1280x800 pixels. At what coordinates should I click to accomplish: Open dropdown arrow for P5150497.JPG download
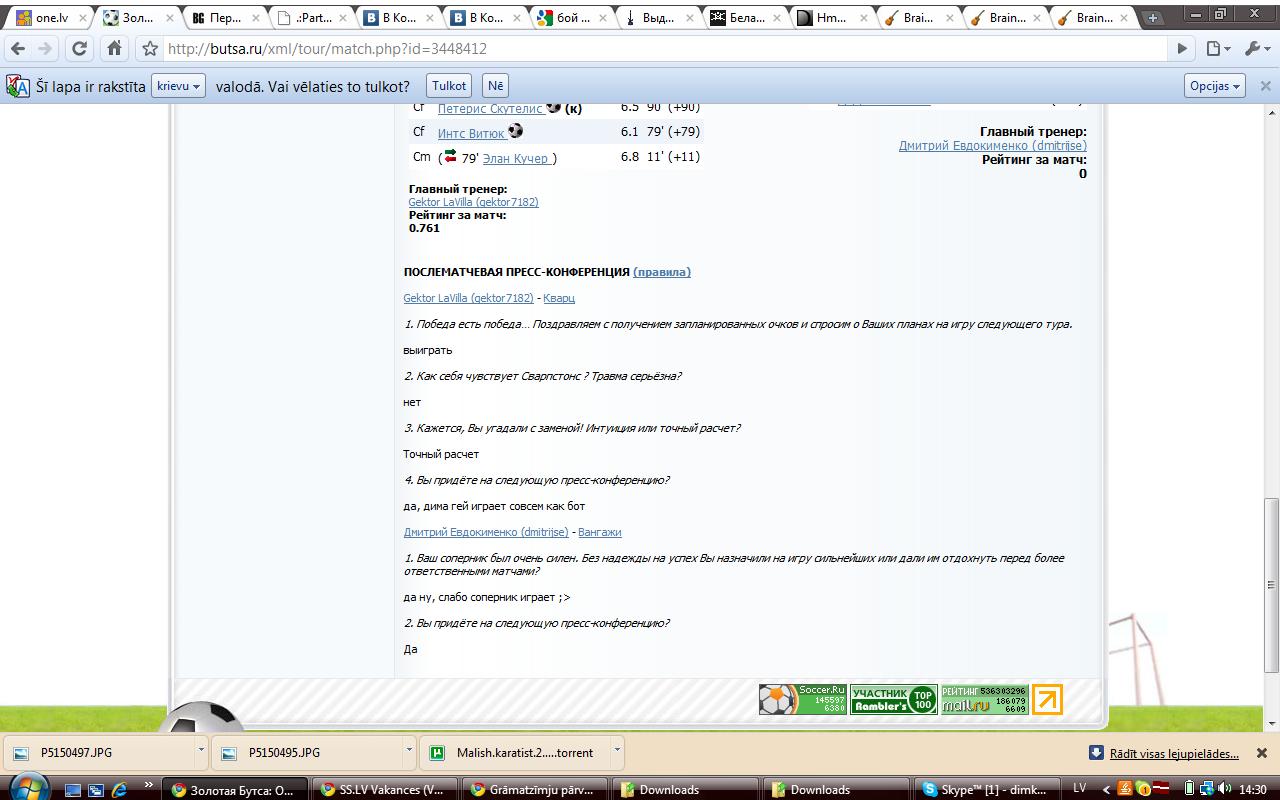(x=201, y=749)
